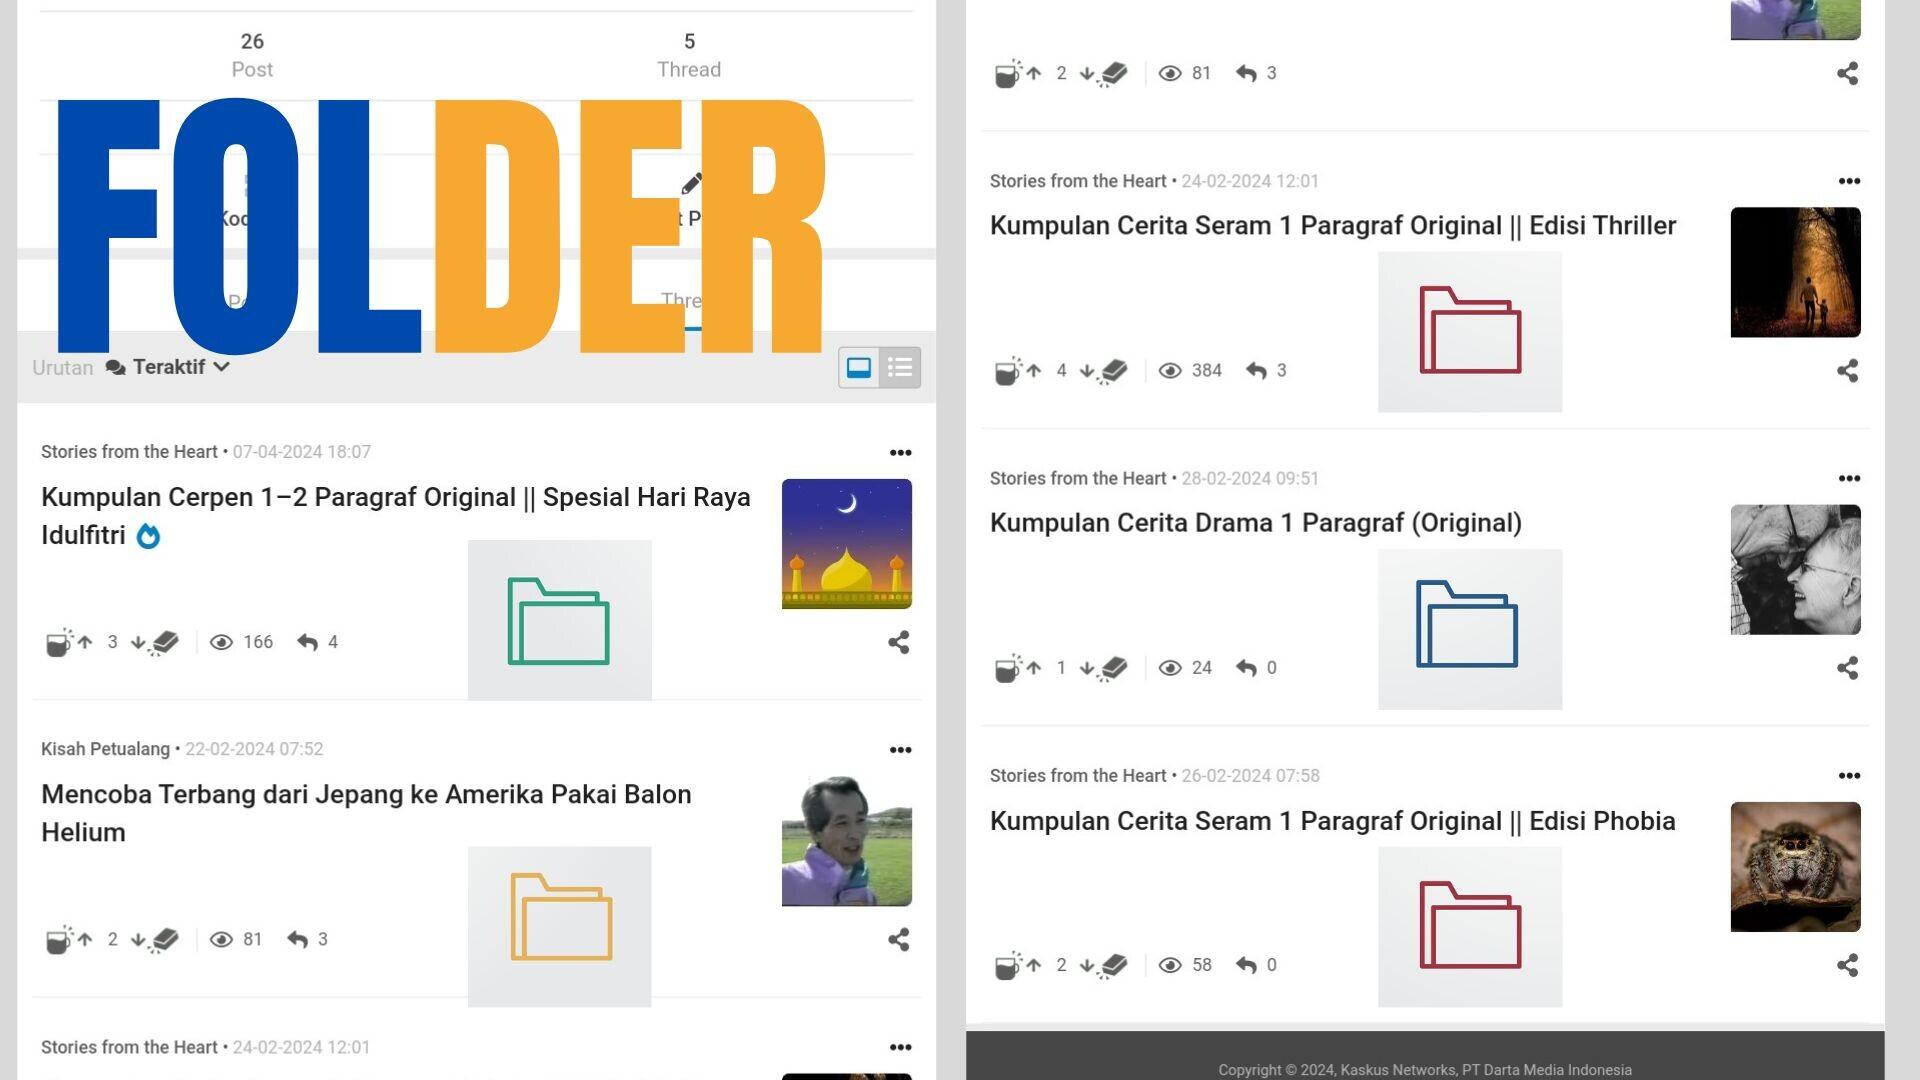Share the Balon Helium thread
This screenshot has width=1920, height=1080.
[x=898, y=939]
